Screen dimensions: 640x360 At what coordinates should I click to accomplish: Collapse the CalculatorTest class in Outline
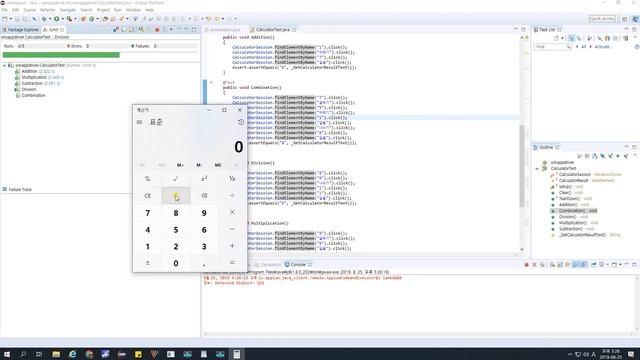point(537,169)
